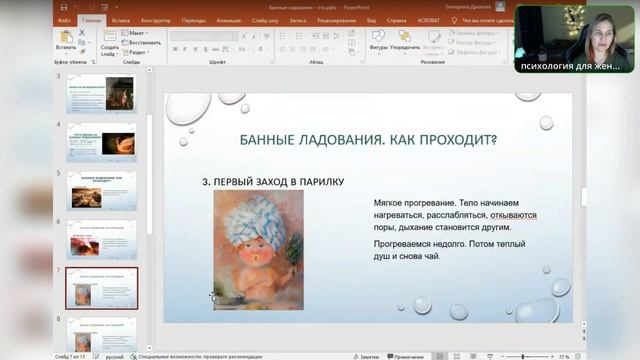Click the line spacing icon
Image resolution: width=640 pixels, height=360 pixels.
337,36
